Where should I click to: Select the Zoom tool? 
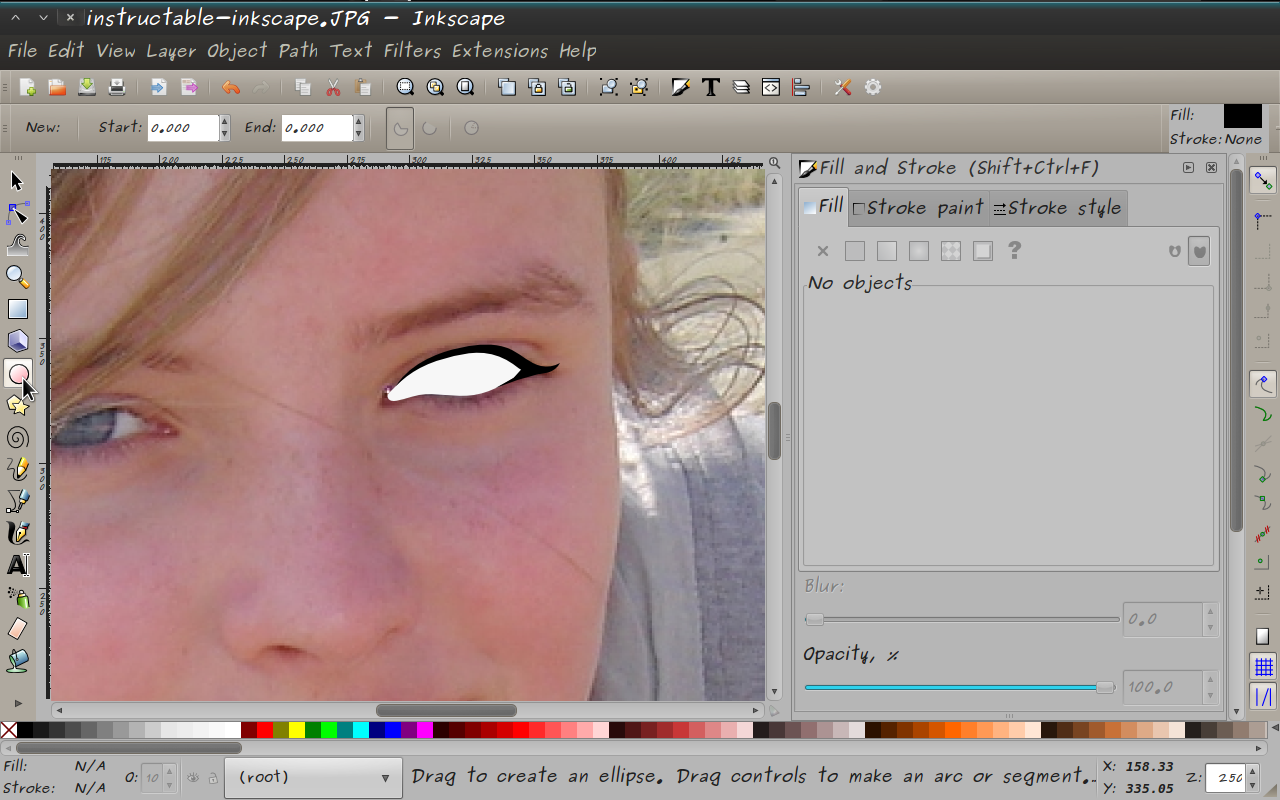tap(17, 277)
